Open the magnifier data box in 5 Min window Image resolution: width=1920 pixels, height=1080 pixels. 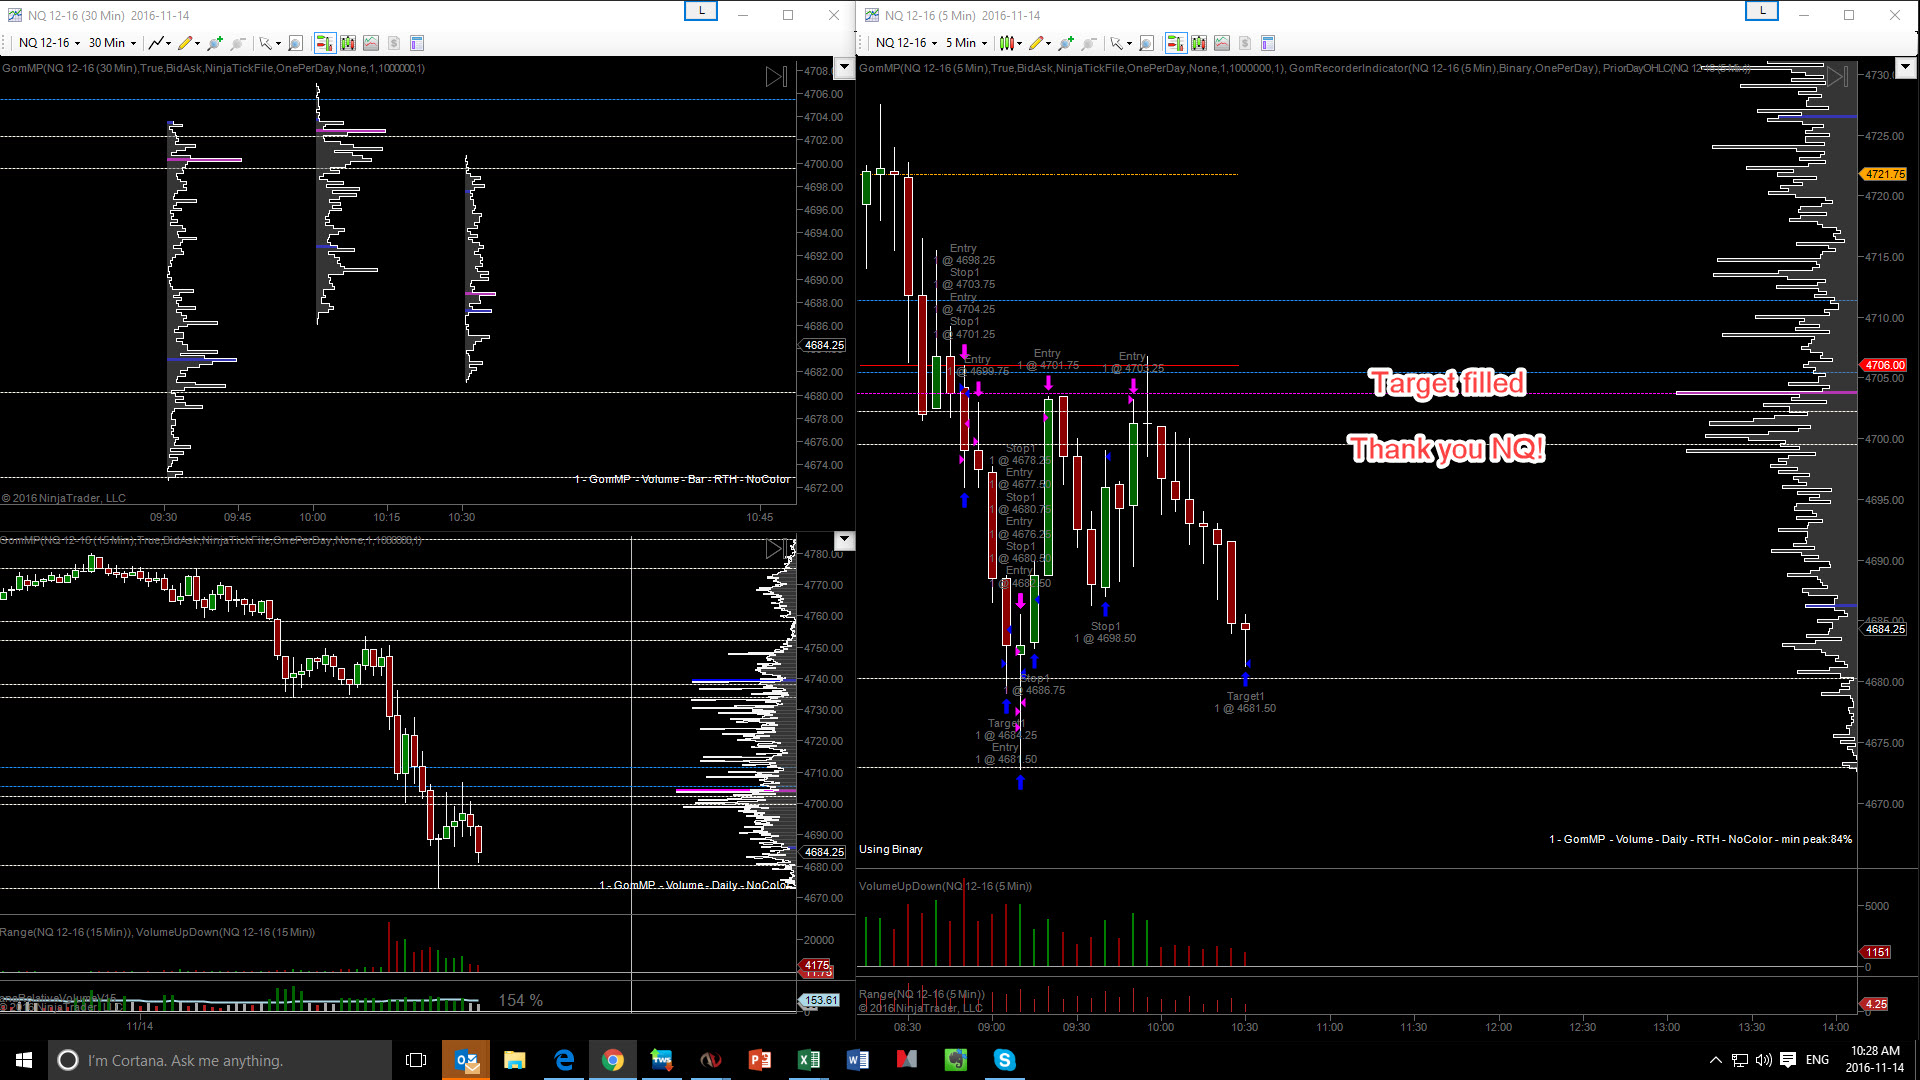click(1146, 43)
